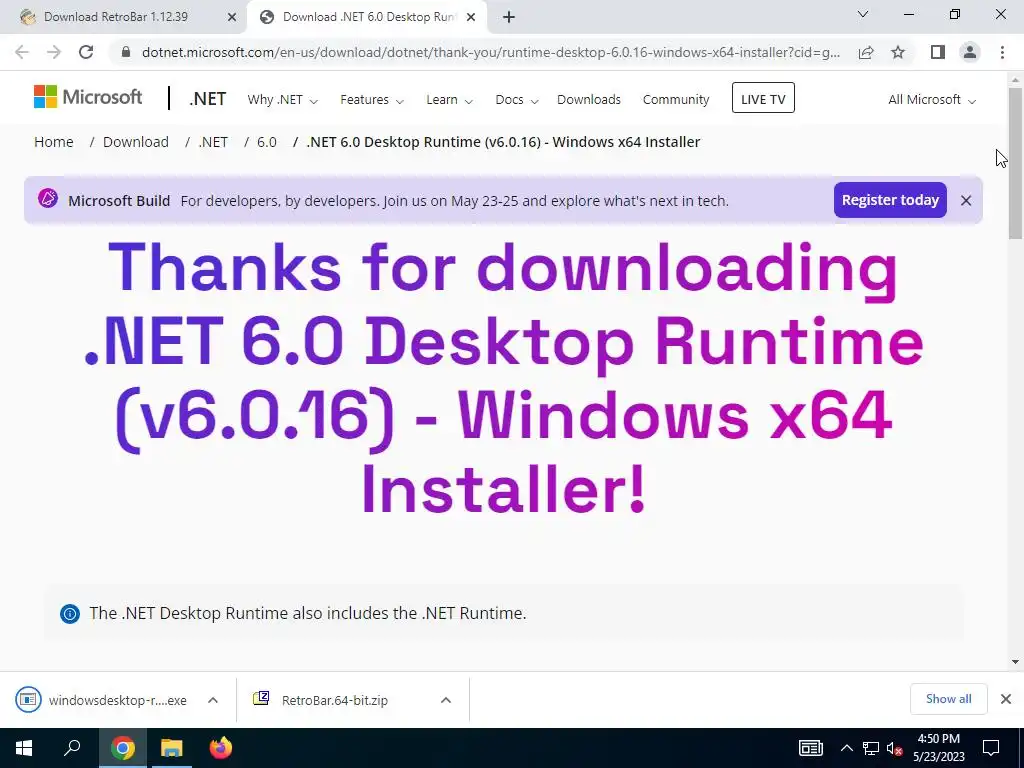Screen dimensions: 1024x768
Task: Share this page via the share icon
Action: coord(866,52)
